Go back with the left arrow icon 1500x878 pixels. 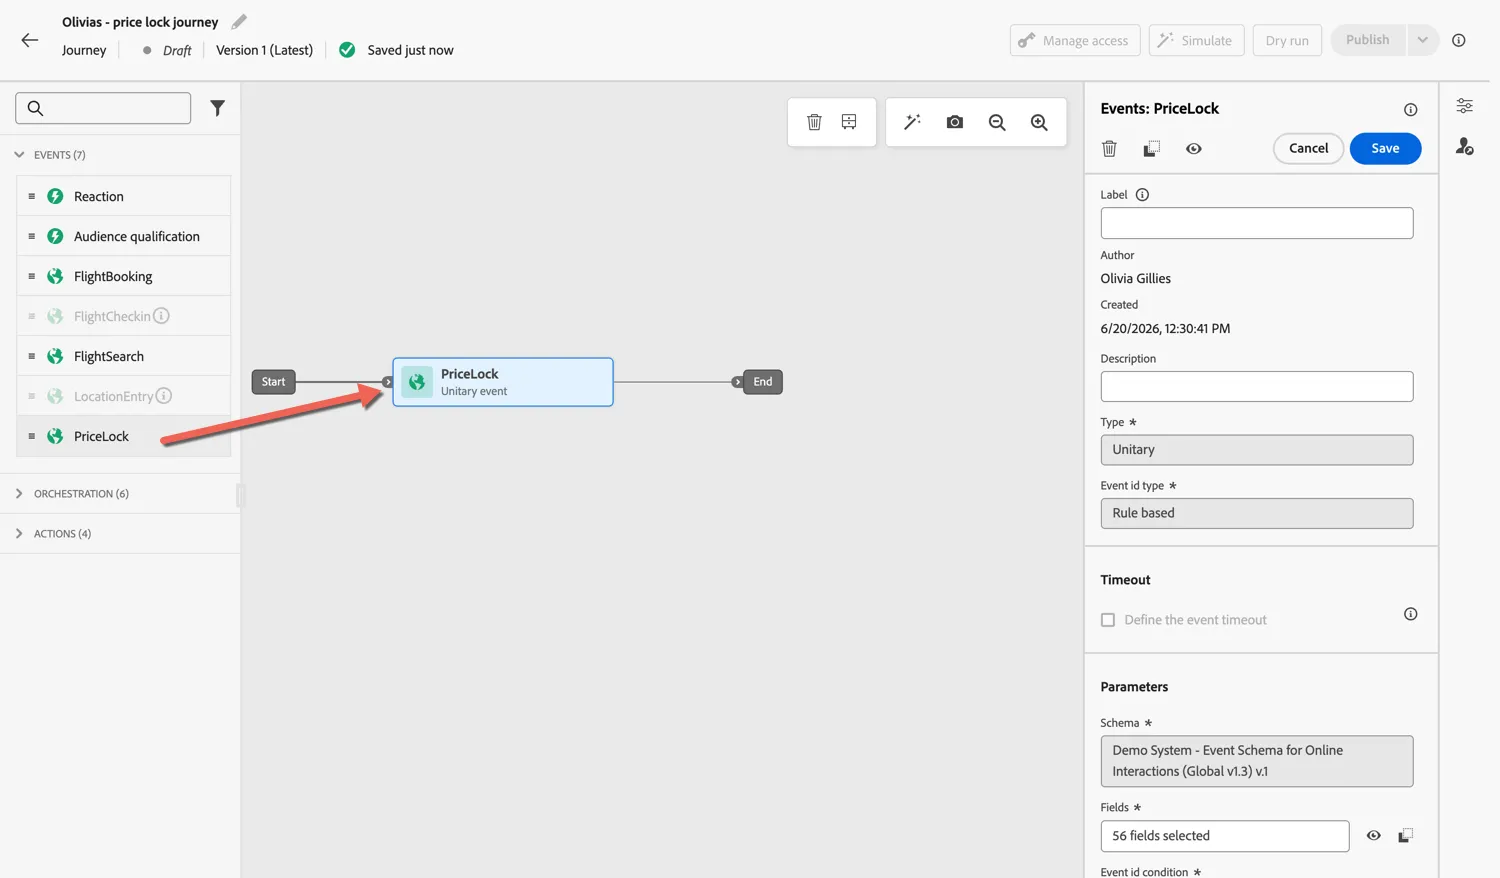pos(29,40)
